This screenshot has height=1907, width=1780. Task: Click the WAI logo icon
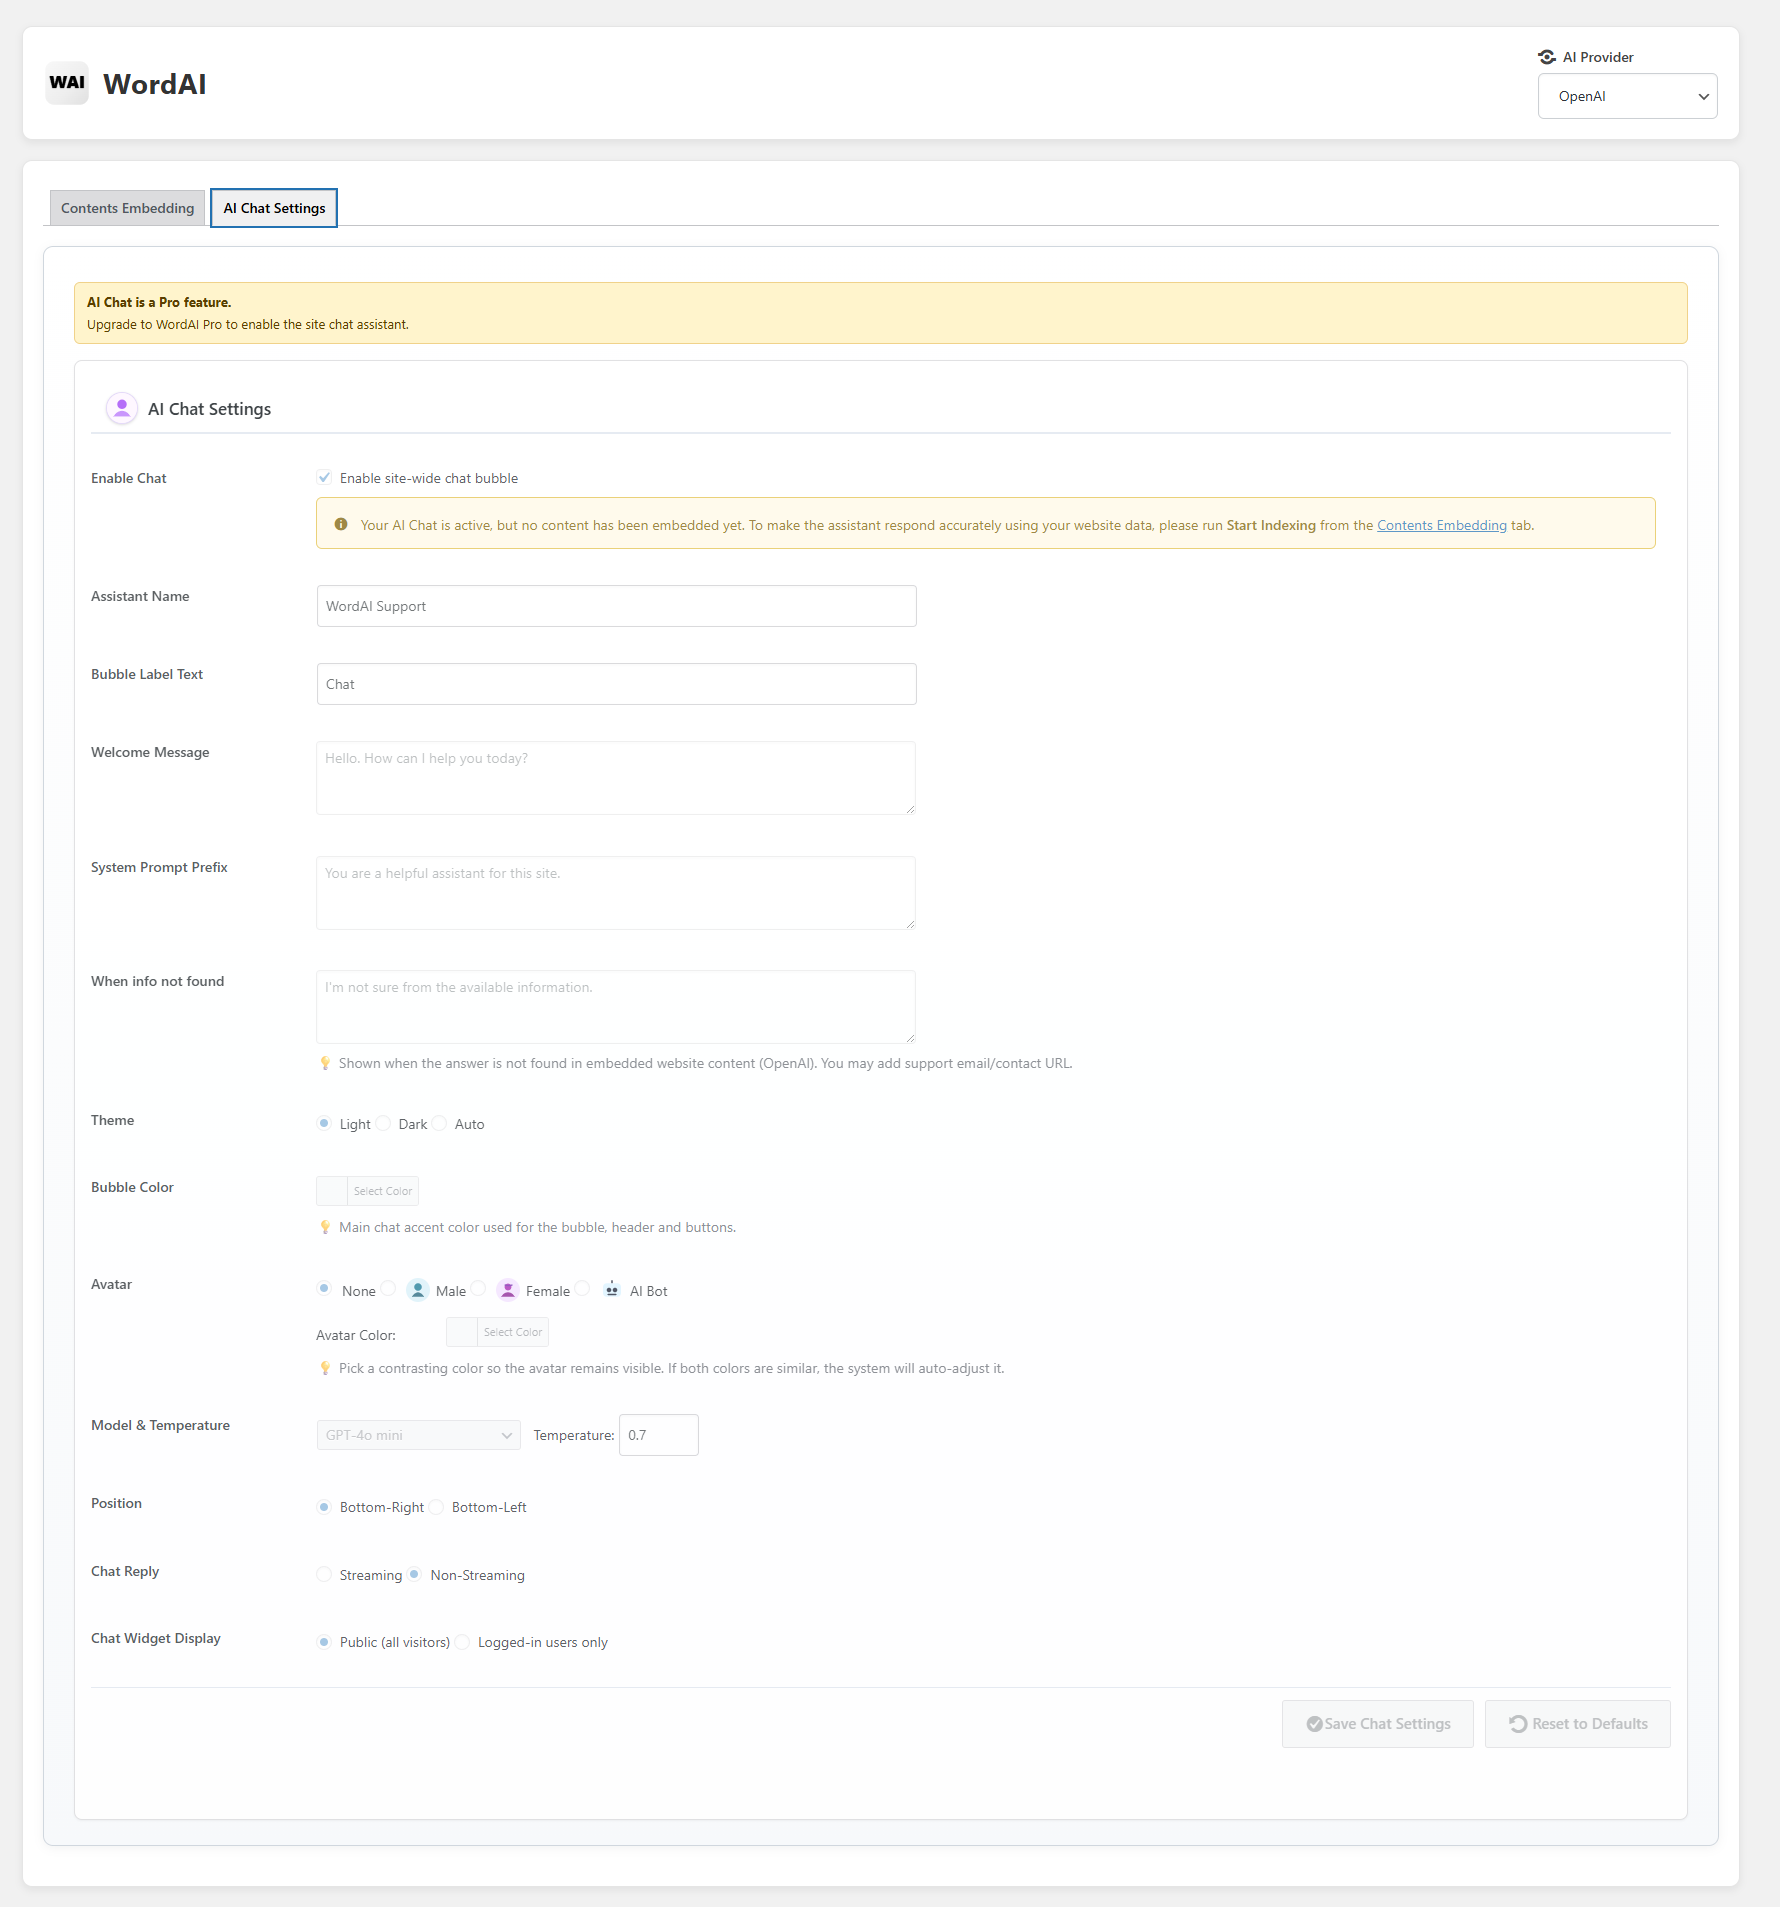(67, 83)
